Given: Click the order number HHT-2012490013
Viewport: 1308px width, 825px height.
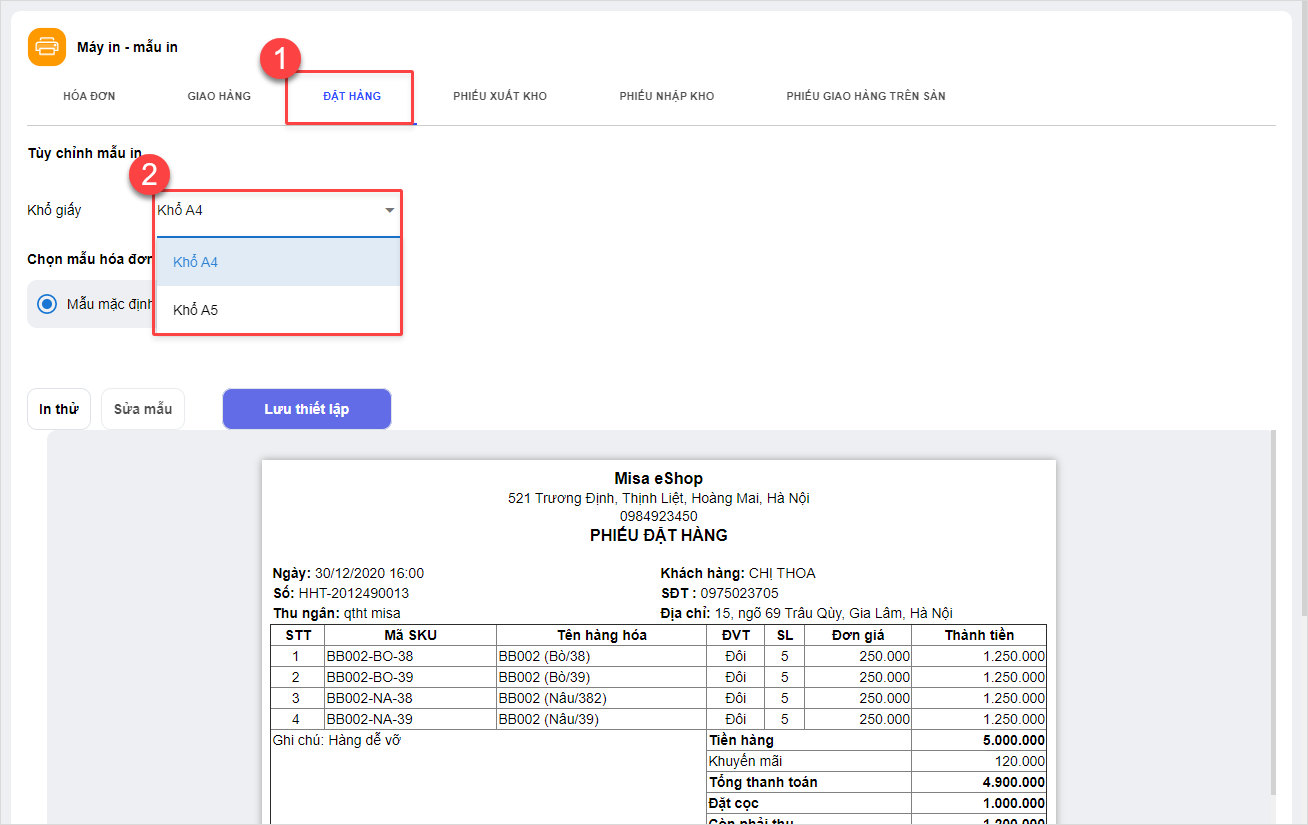Looking at the screenshot, I should pos(354,593).
